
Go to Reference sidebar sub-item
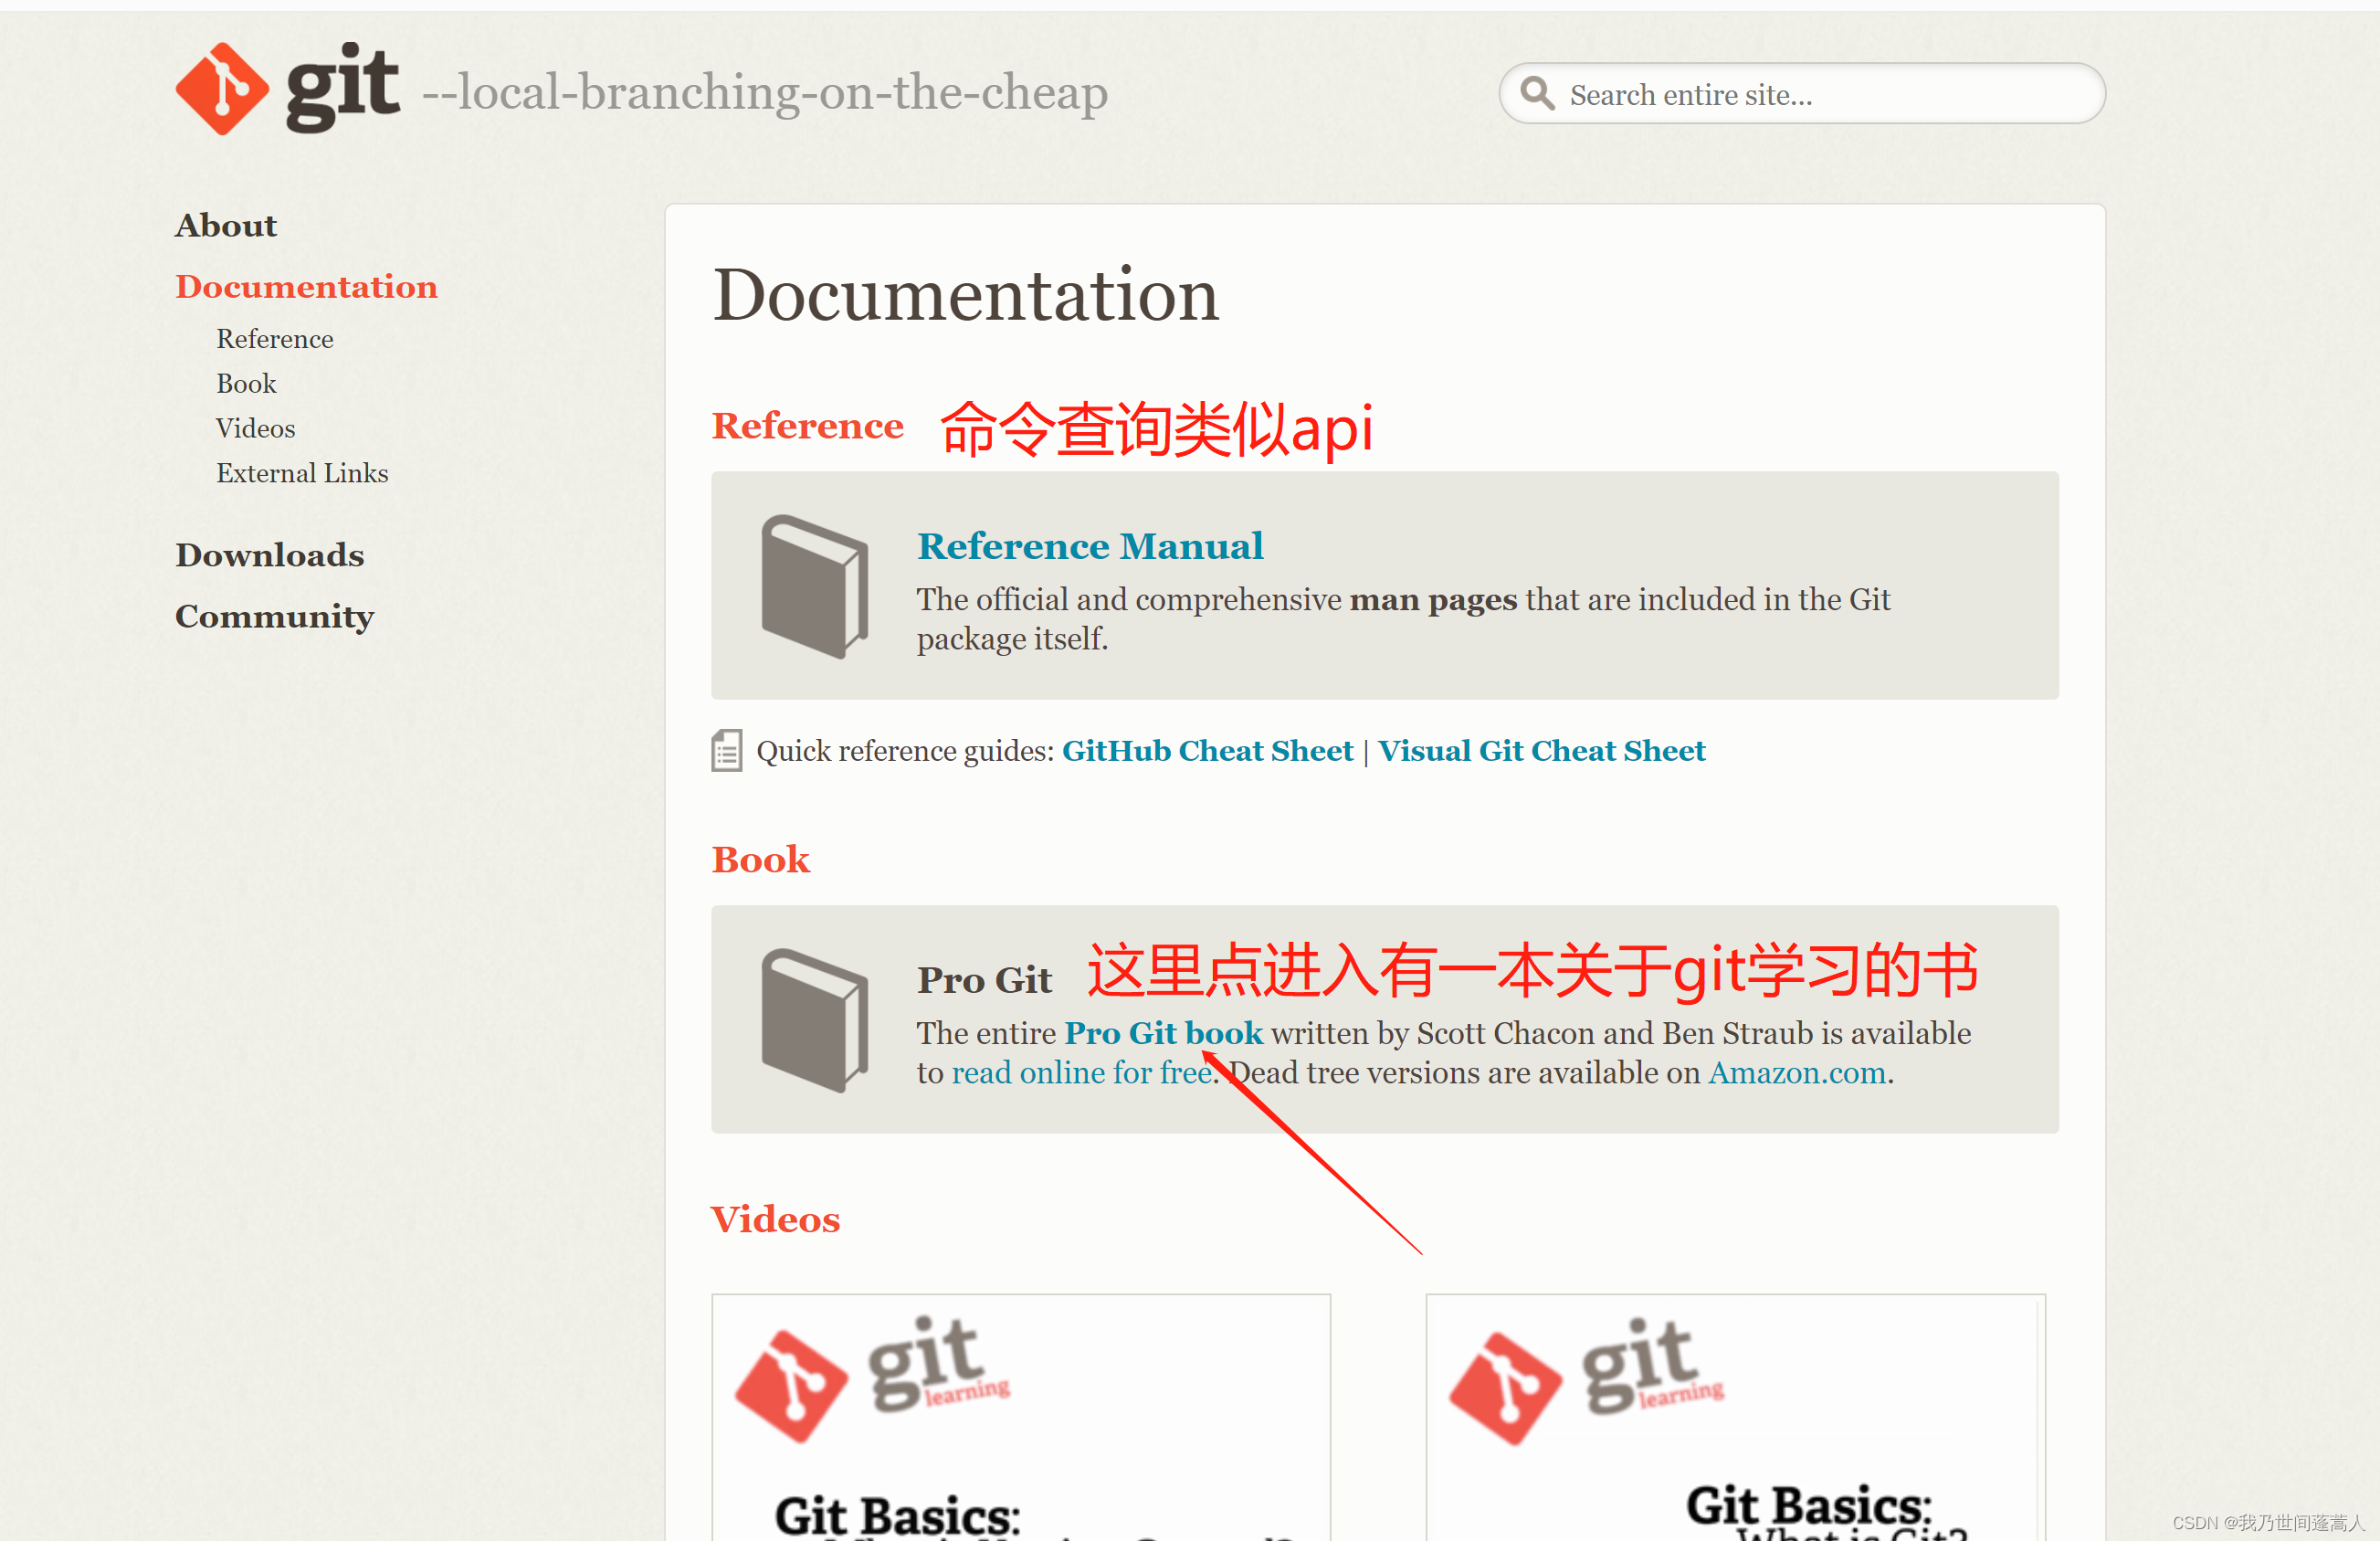(x=275, y=339)
